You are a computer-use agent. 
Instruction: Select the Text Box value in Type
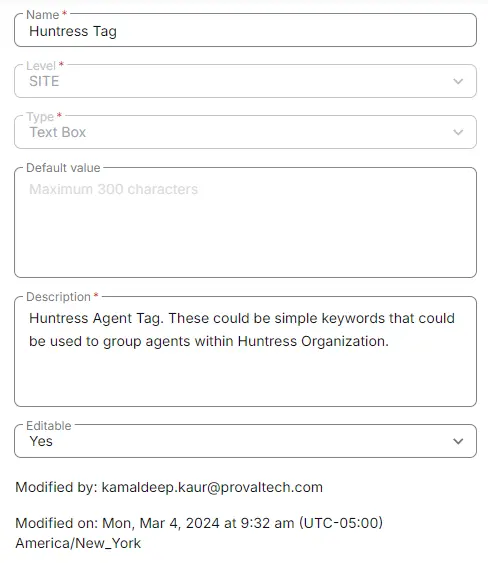[57, 132]
